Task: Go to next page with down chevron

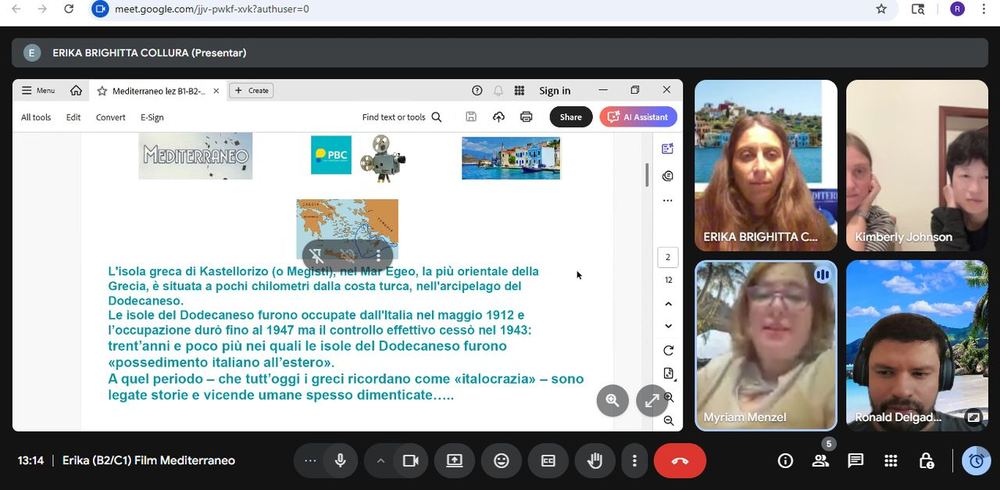Action: click(668, 326)
